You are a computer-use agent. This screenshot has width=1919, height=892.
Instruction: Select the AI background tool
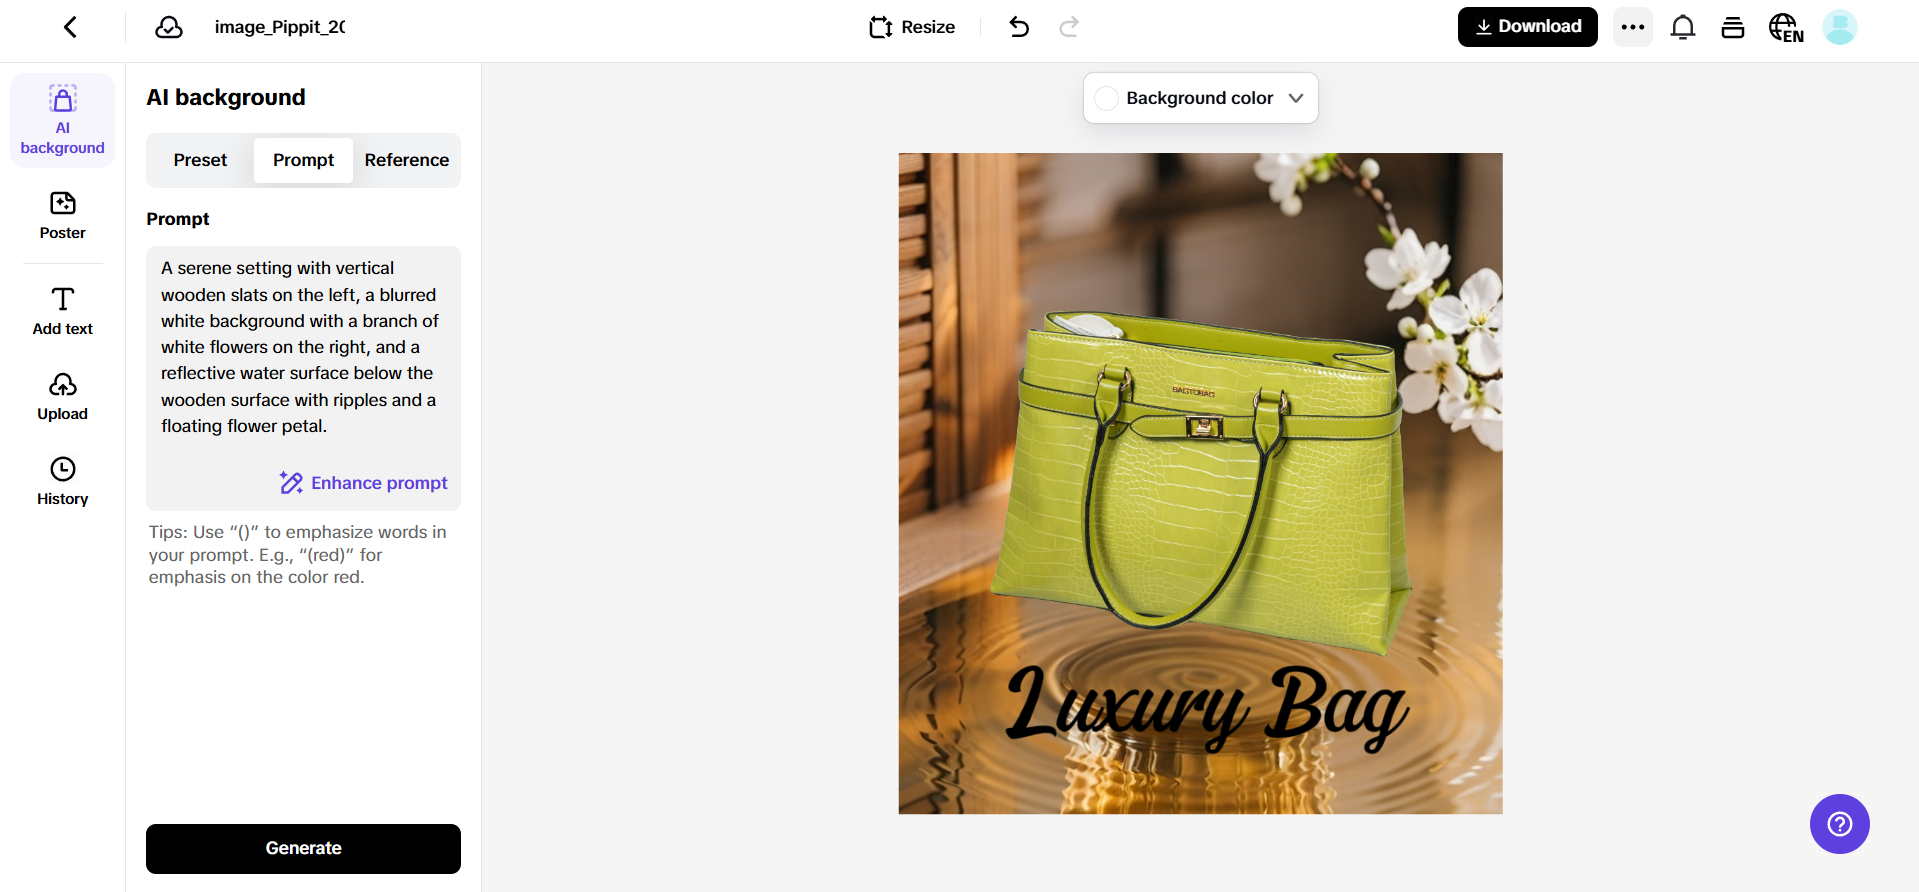63,120
